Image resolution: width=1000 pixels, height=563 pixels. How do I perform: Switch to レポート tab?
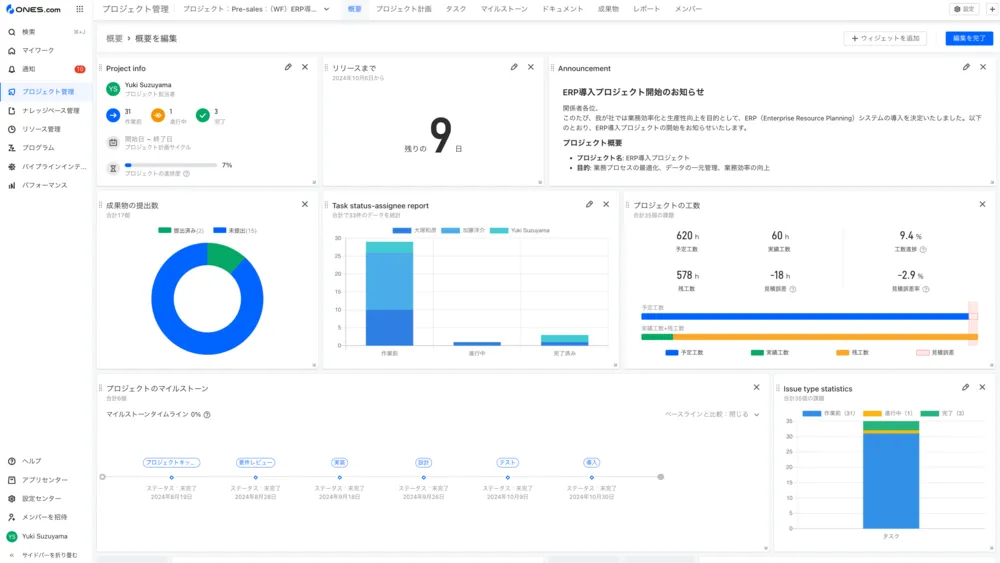[647, 9]
